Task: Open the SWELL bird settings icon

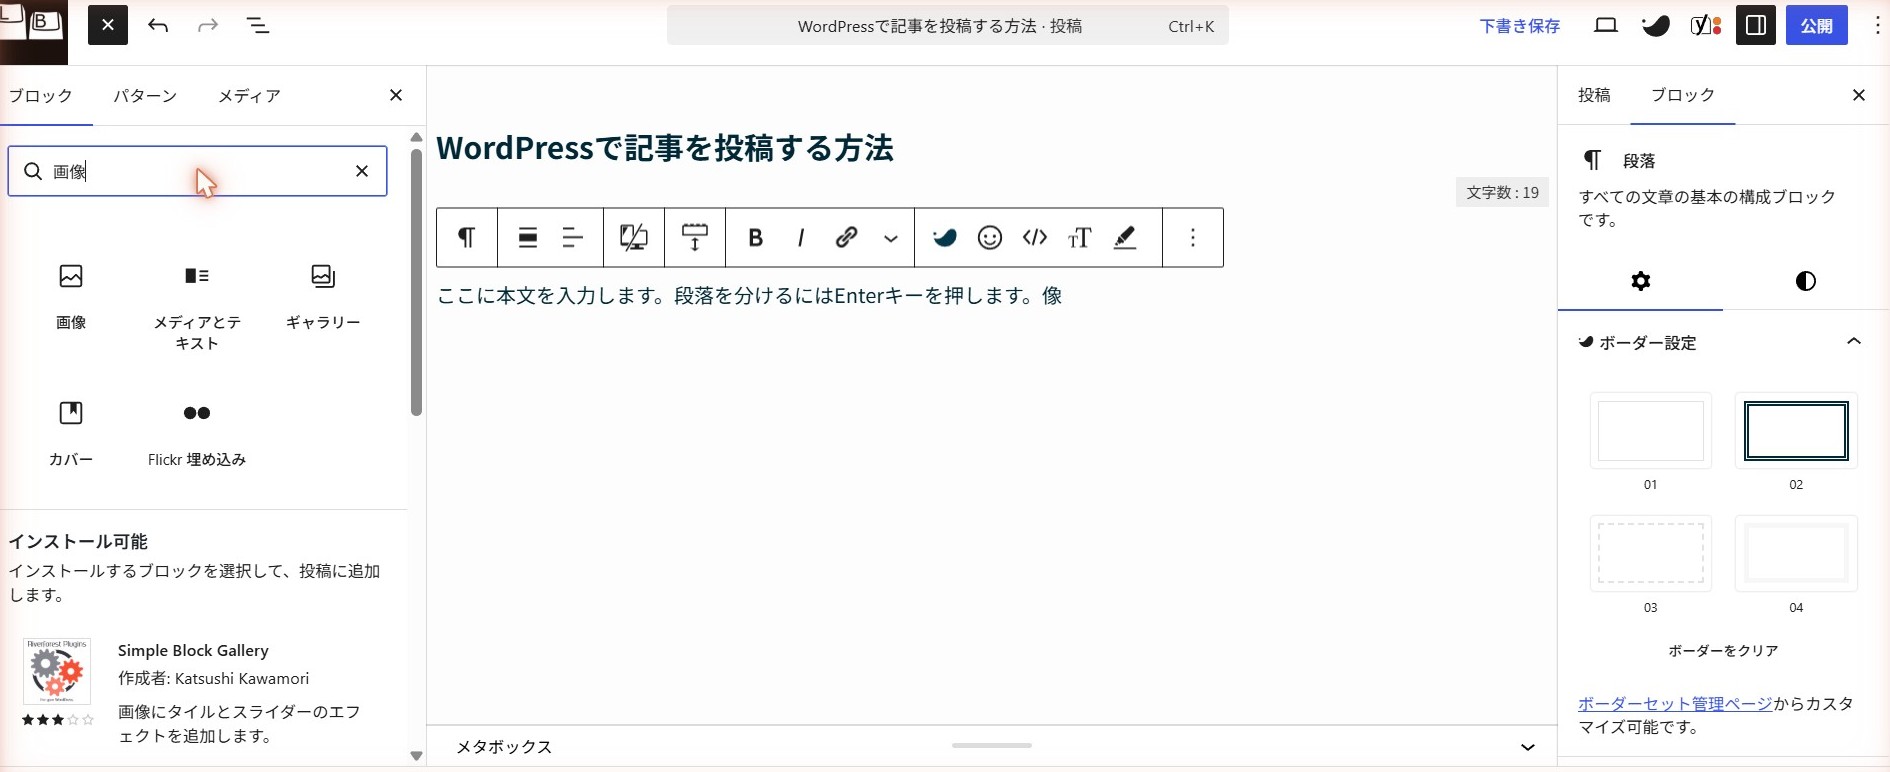Action: click(x=1656, y=26)
